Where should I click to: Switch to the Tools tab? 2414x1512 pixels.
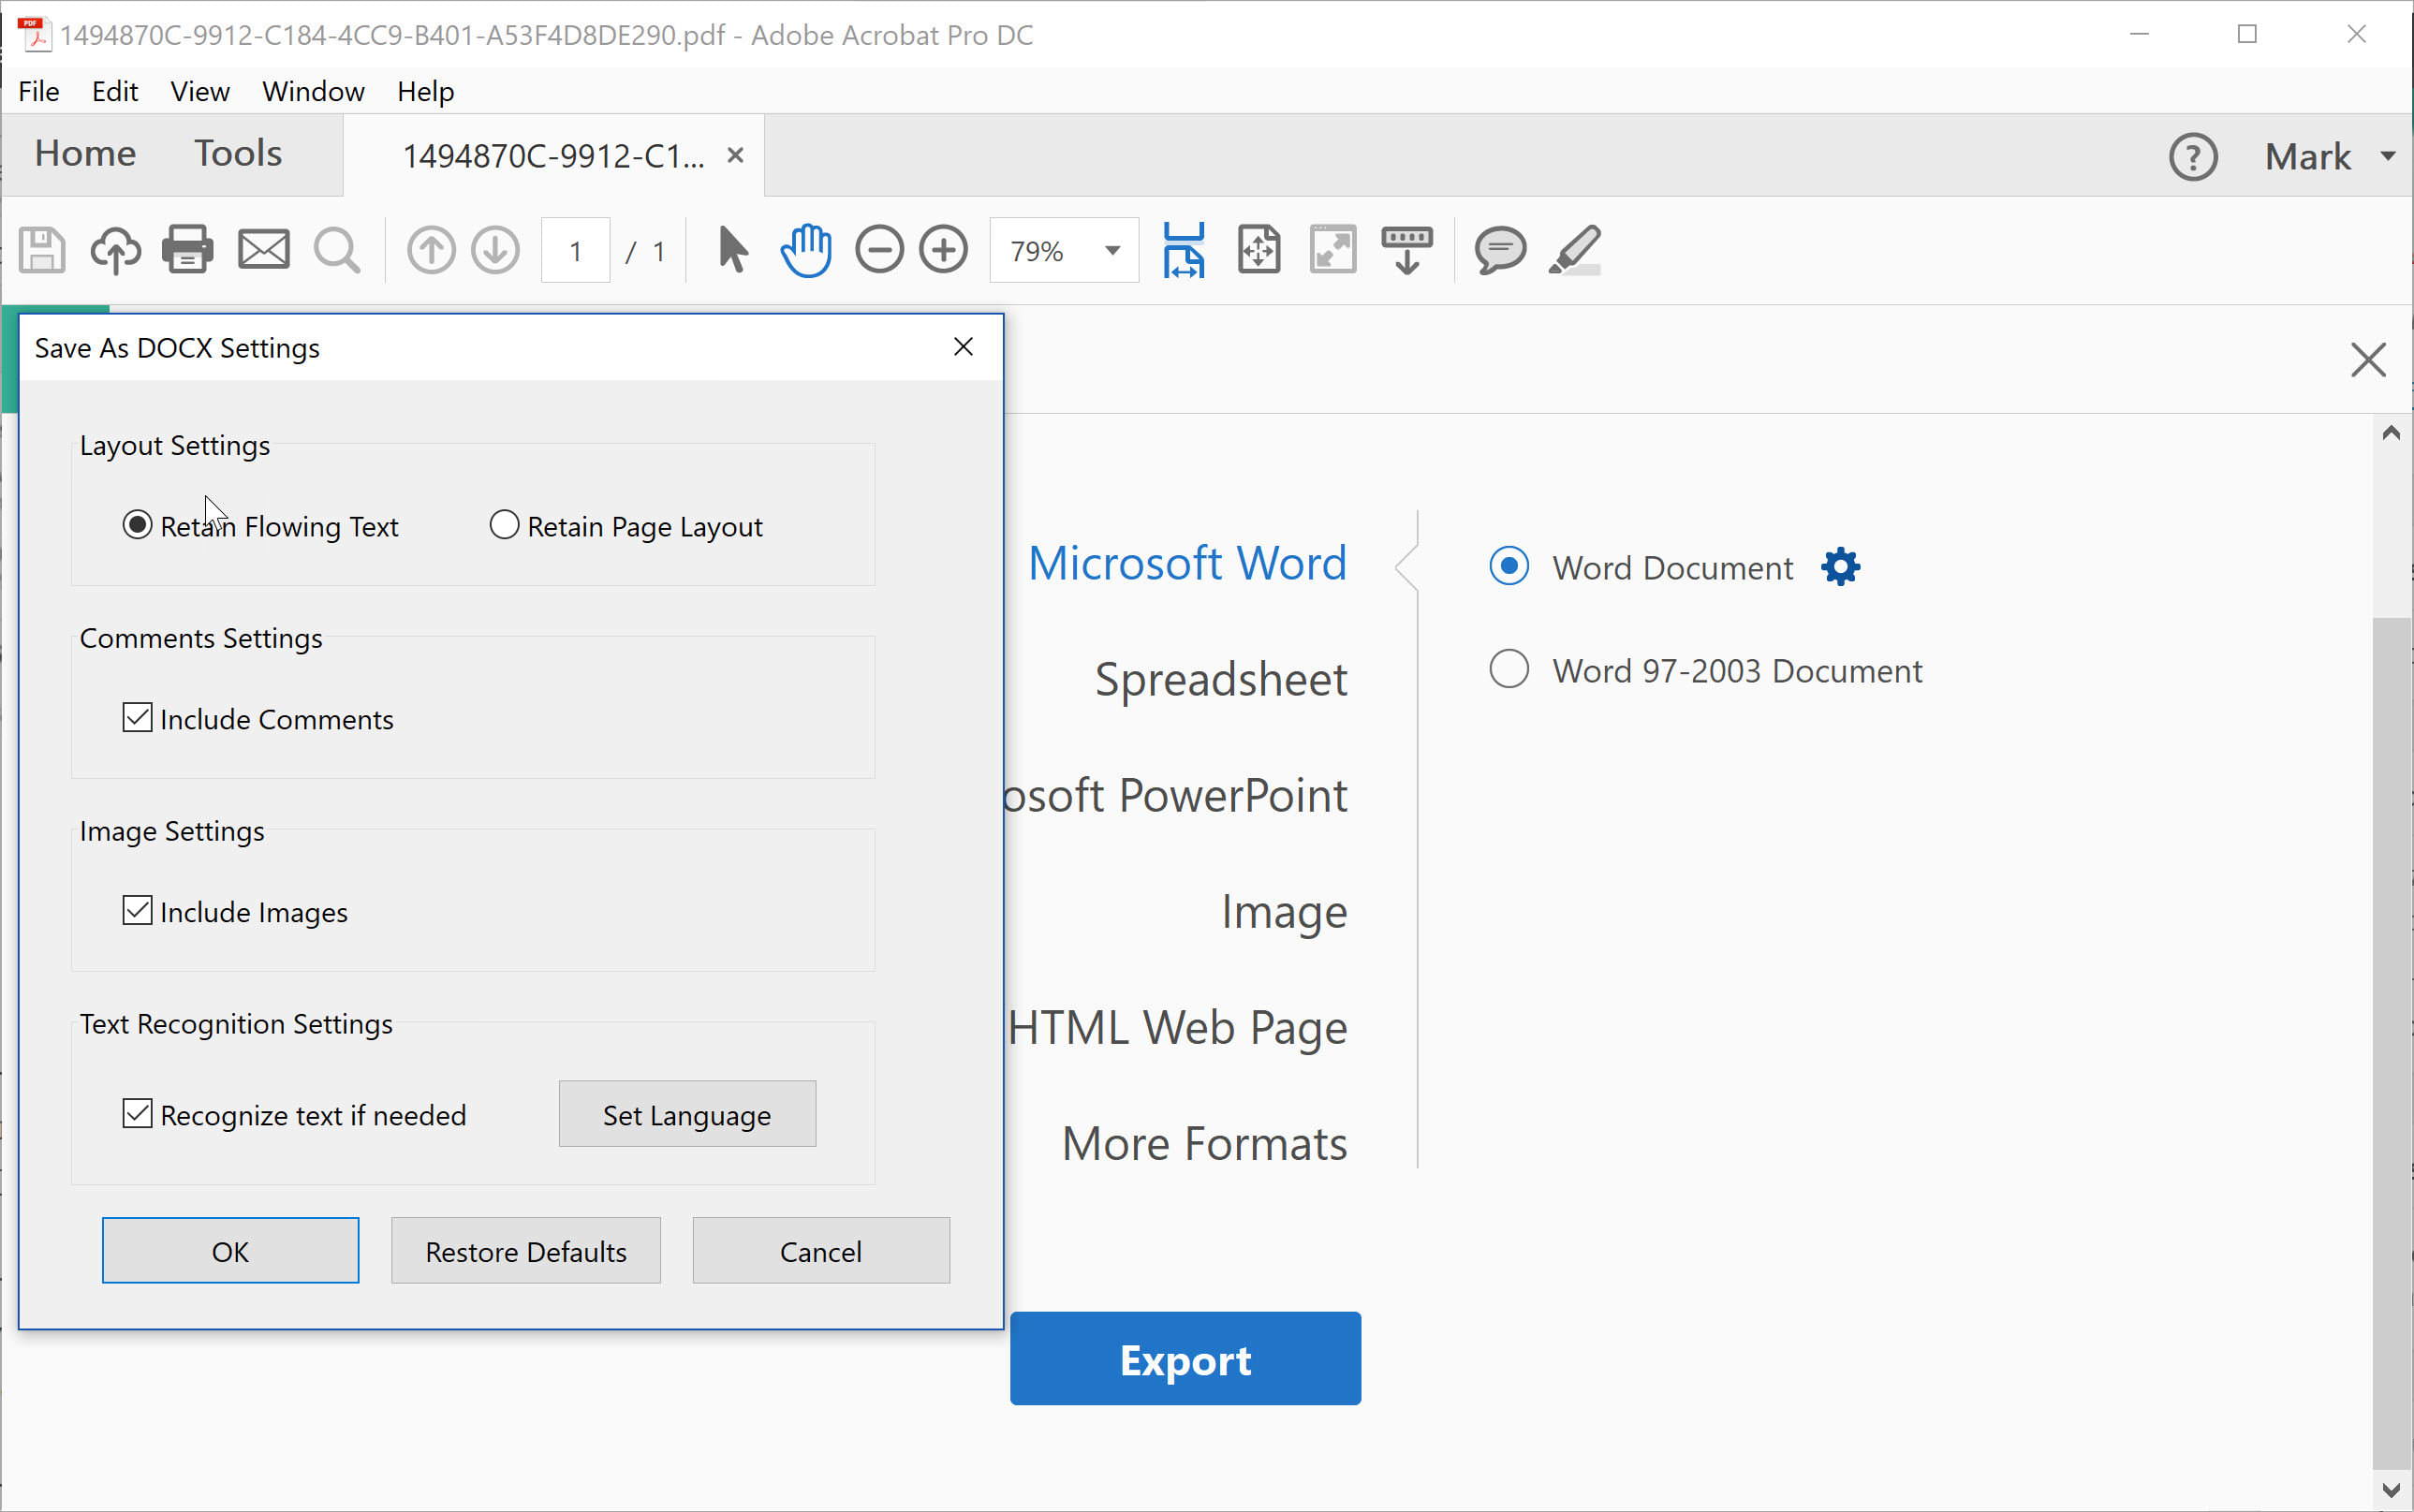239,154
